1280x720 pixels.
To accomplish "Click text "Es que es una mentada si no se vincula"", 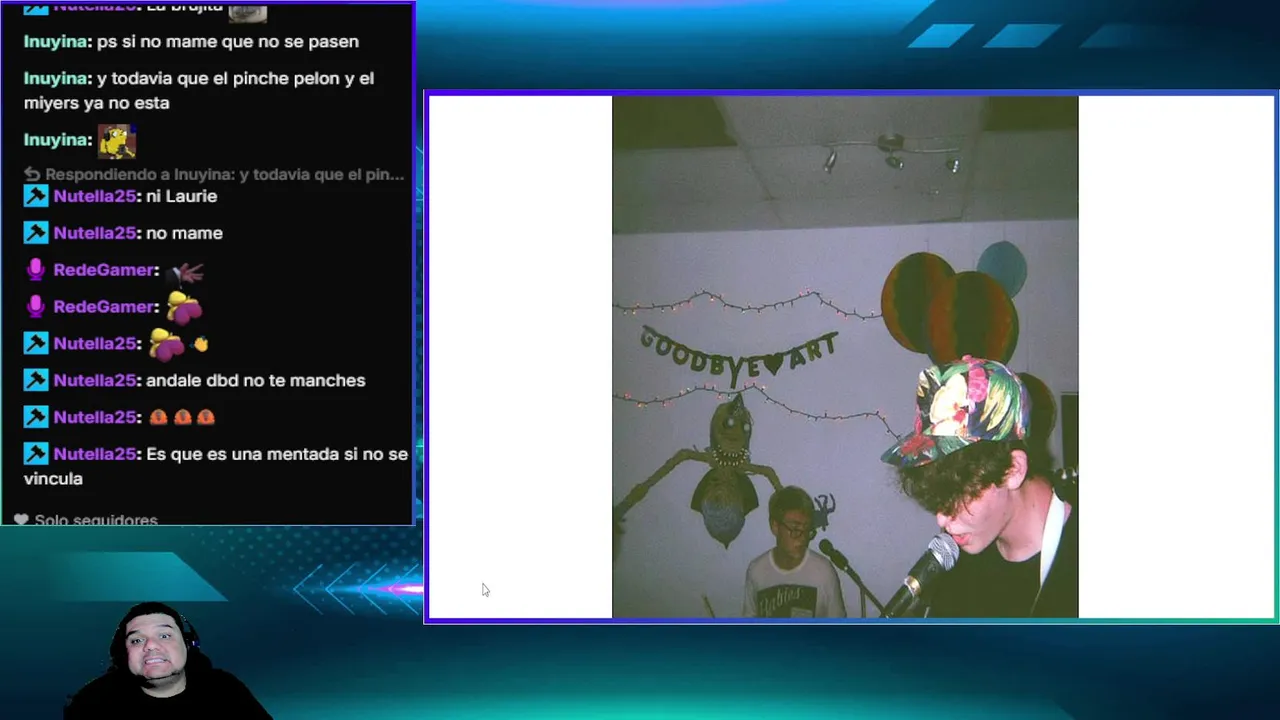I will point(216,466).
